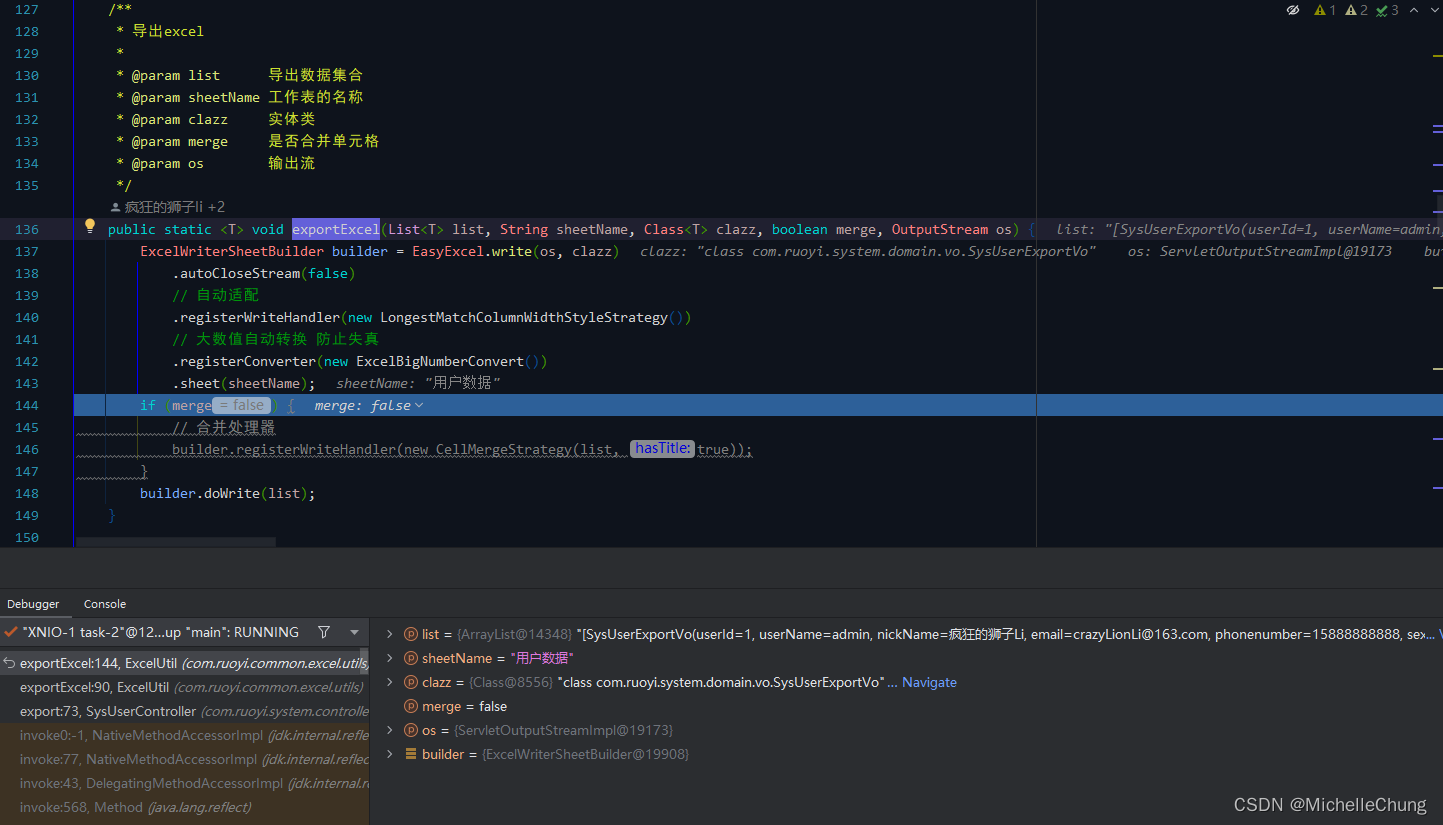The image size is (1443, 825).
Task: Click the yellow error stripe mark near top
Action: [1437, 55]
